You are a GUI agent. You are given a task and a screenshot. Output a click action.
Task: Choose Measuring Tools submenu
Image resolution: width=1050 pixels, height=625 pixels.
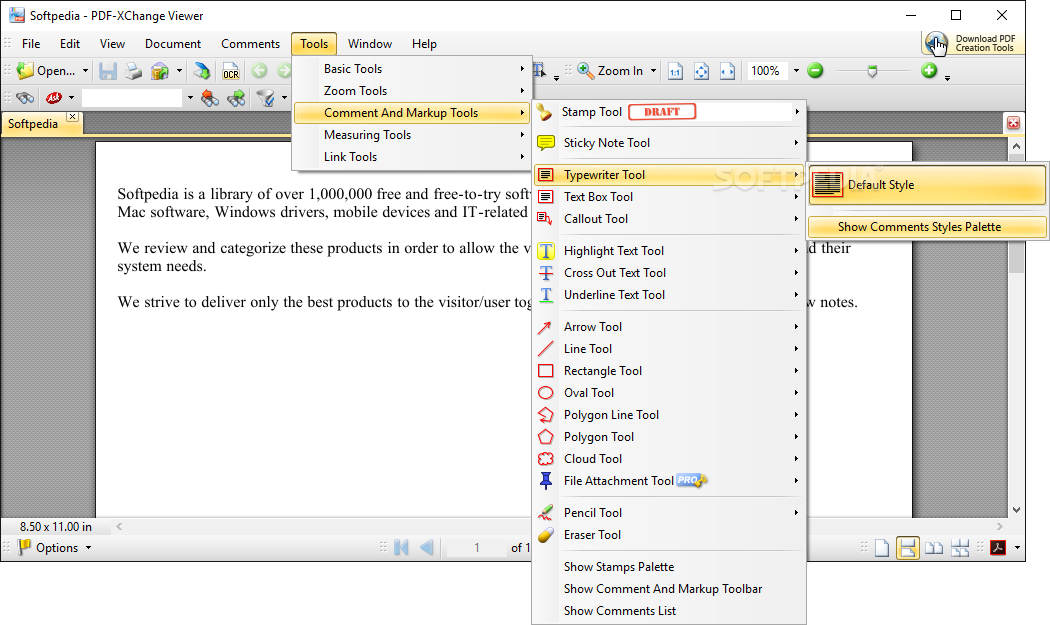[x=411, y=135]
